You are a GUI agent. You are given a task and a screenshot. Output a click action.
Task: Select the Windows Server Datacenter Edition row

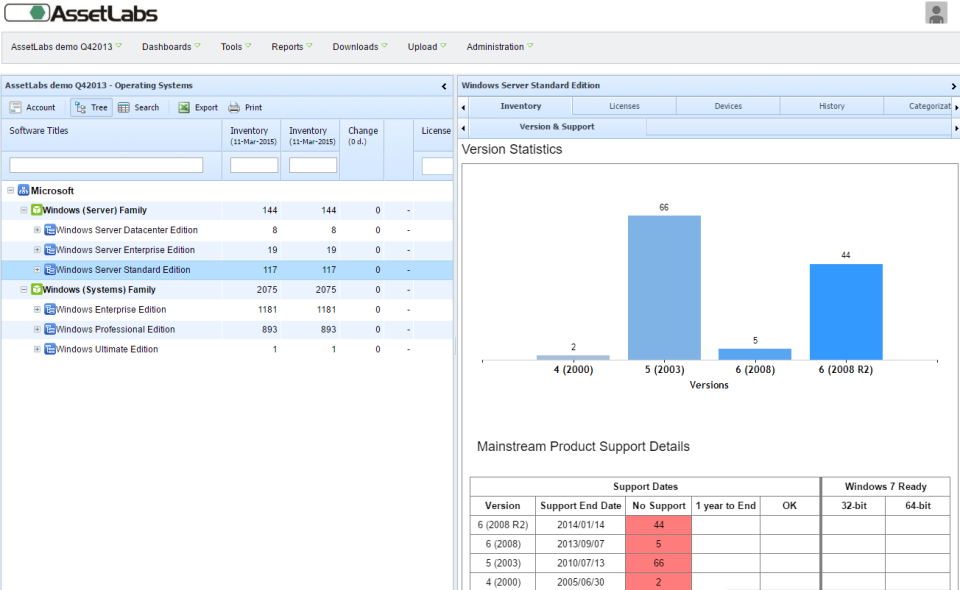coord(227,230)
